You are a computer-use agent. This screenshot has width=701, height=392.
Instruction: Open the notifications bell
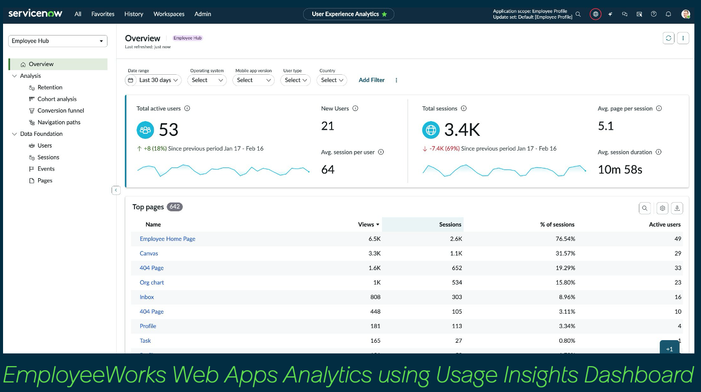point(668,14)
